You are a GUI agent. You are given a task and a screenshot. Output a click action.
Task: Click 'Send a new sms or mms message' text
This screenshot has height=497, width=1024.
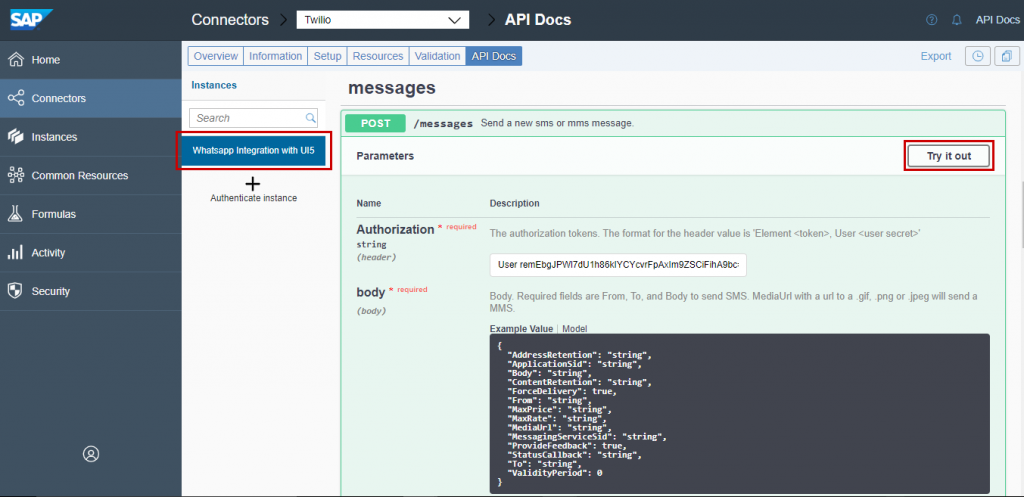coord(557,123)
